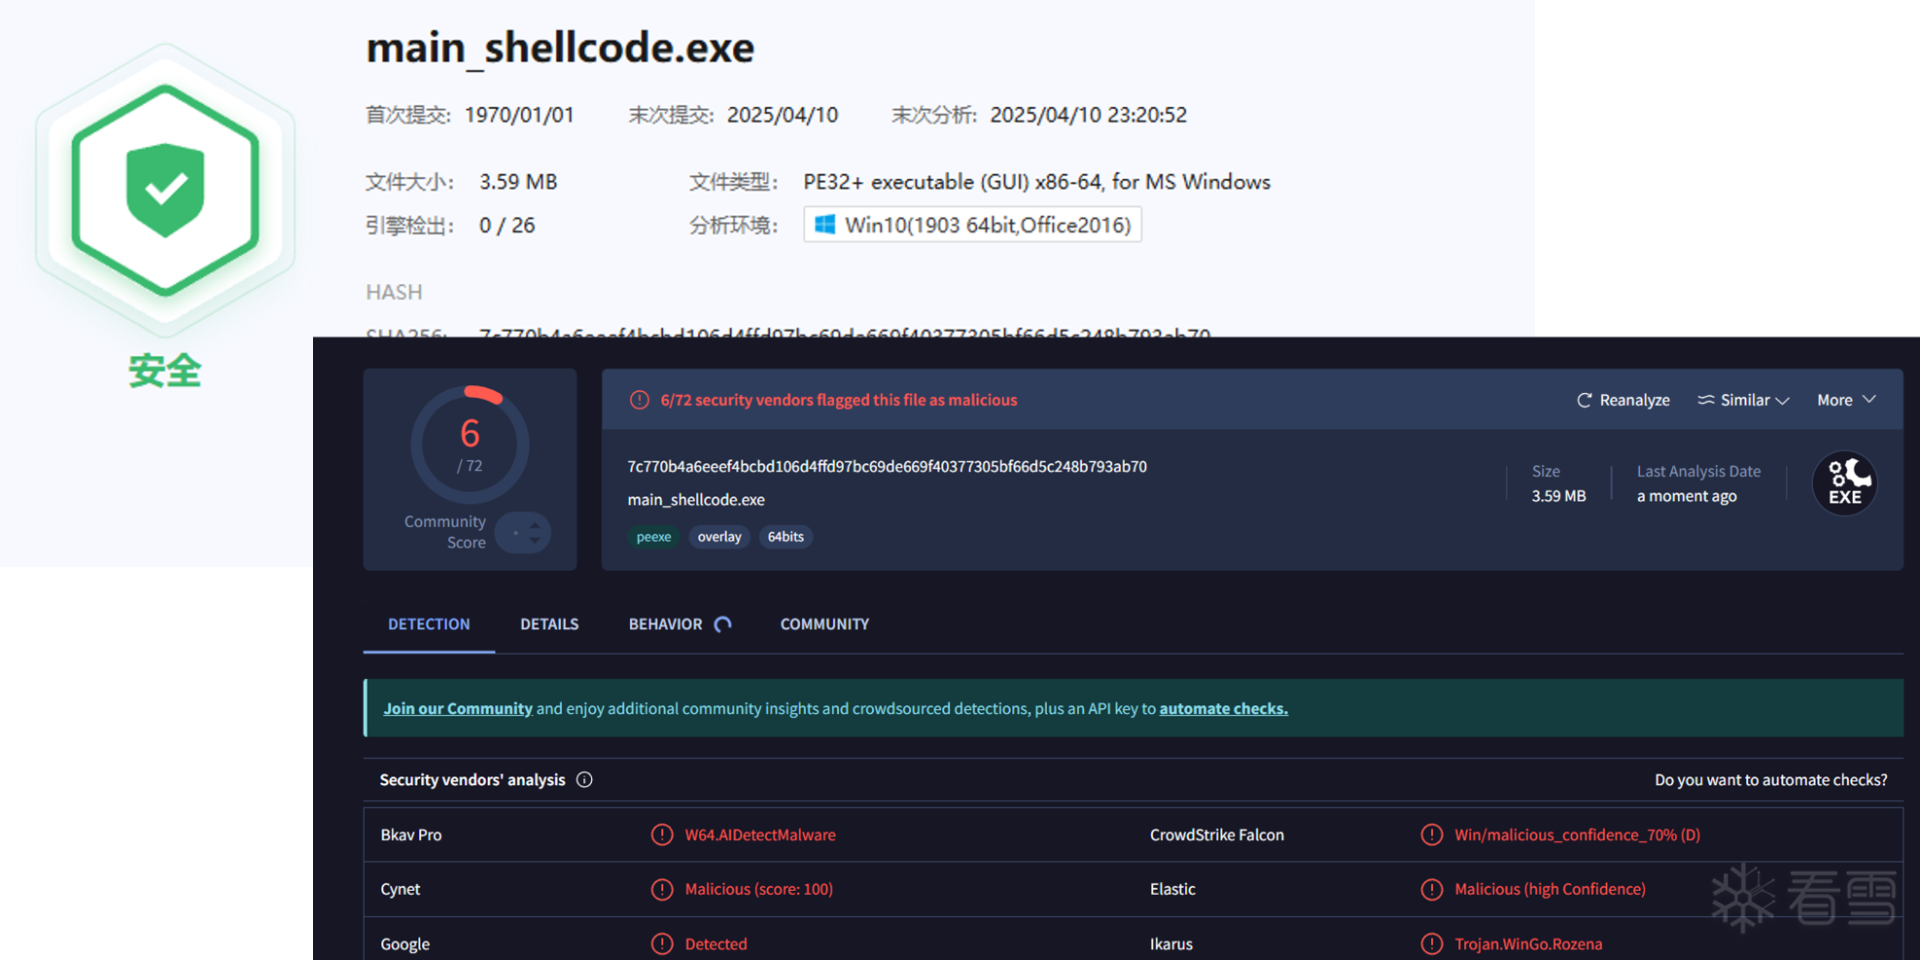Click the Win/malicious_confidence_70% (D) result
Viewport: 1920px width, 960px height.
1577,835
